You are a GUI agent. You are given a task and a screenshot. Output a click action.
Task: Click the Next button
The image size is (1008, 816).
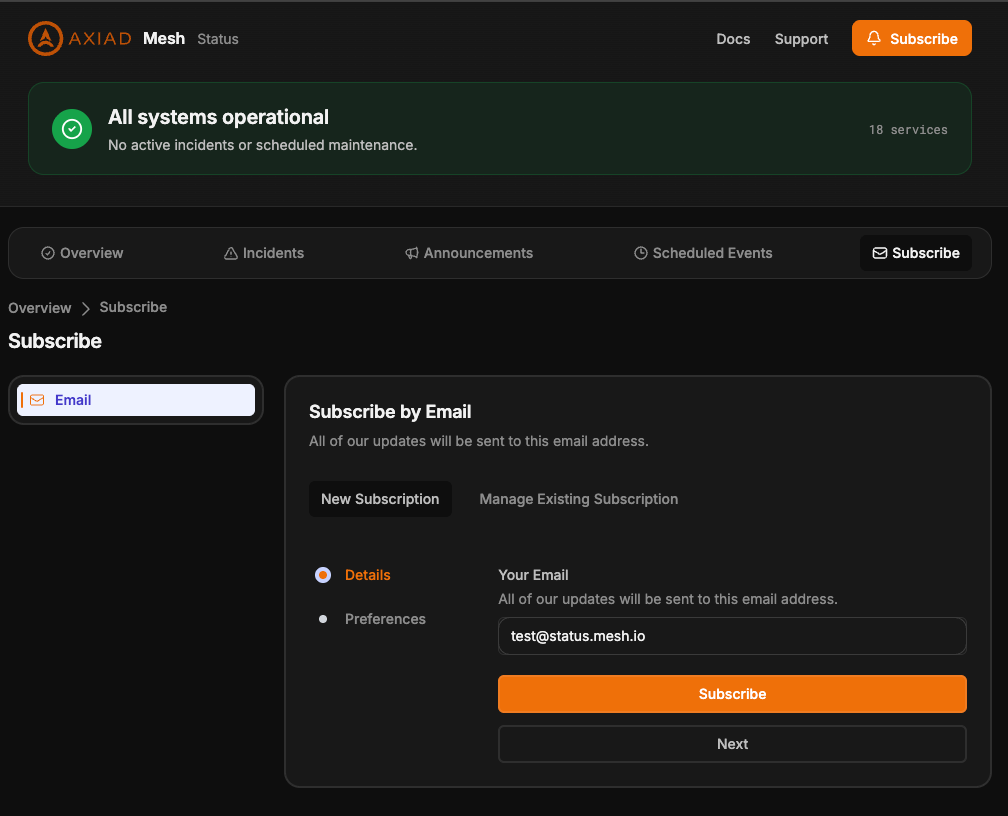(732, 744)
